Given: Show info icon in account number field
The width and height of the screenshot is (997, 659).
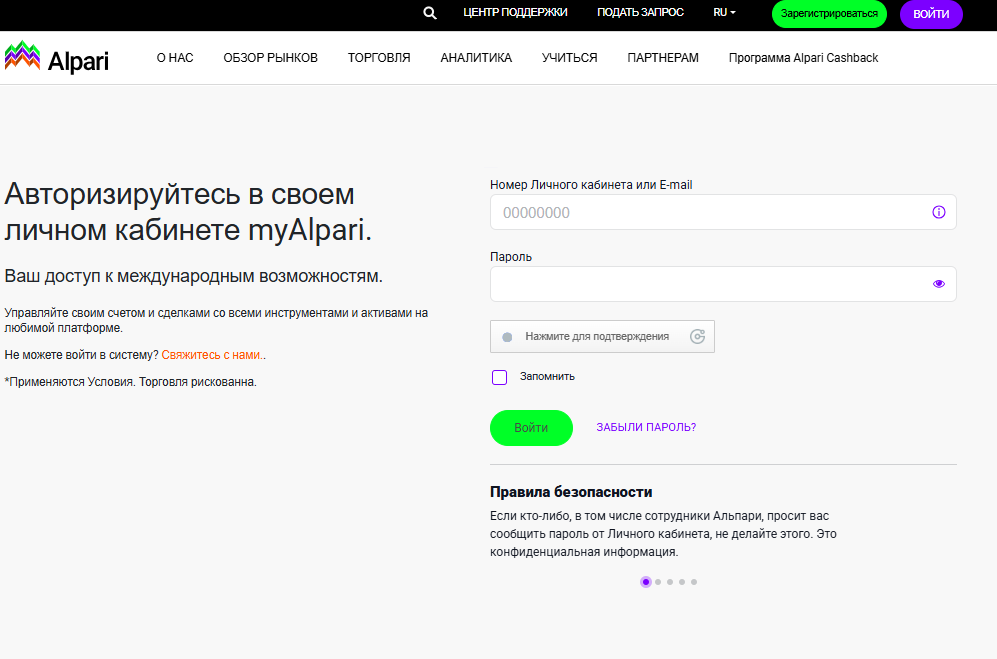Looking at the screenshot, I should click(939, 212).
